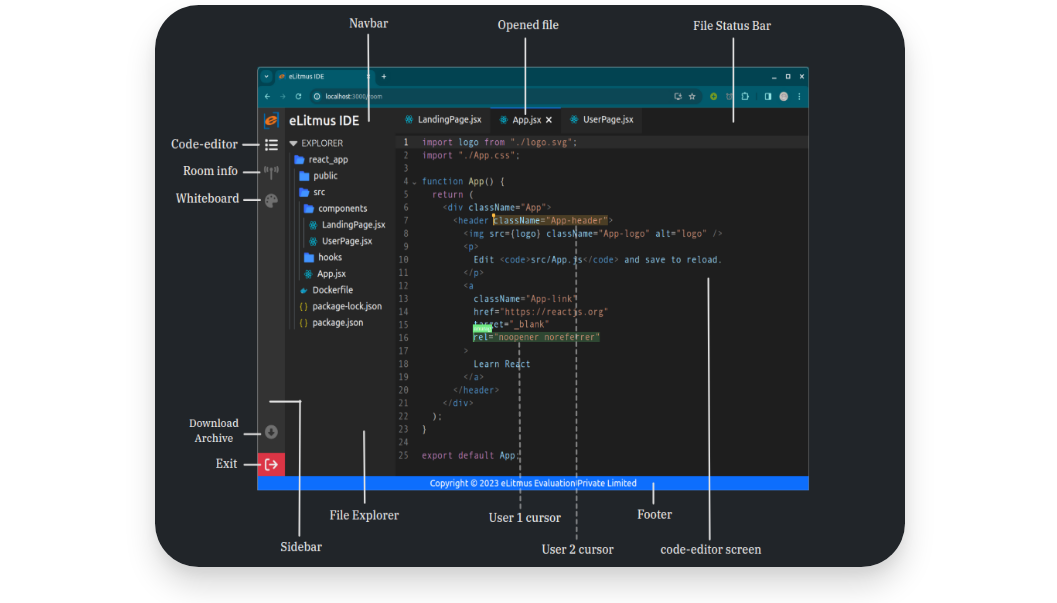1057x603 pixels.
Task: Open the browser extensions puzzle icon
Action: coord(747,97)
